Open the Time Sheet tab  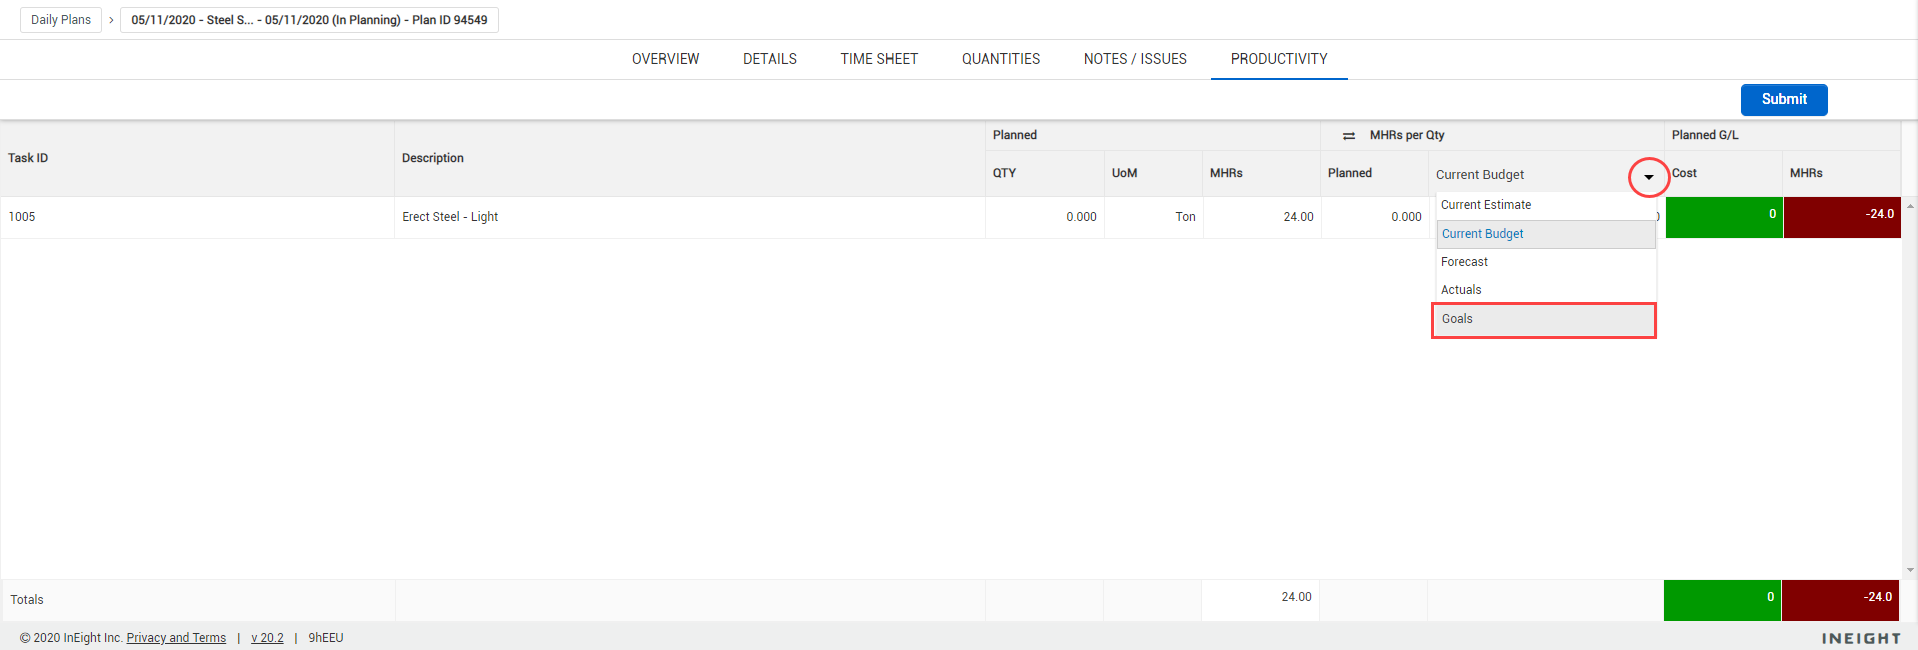pos(879,59)
